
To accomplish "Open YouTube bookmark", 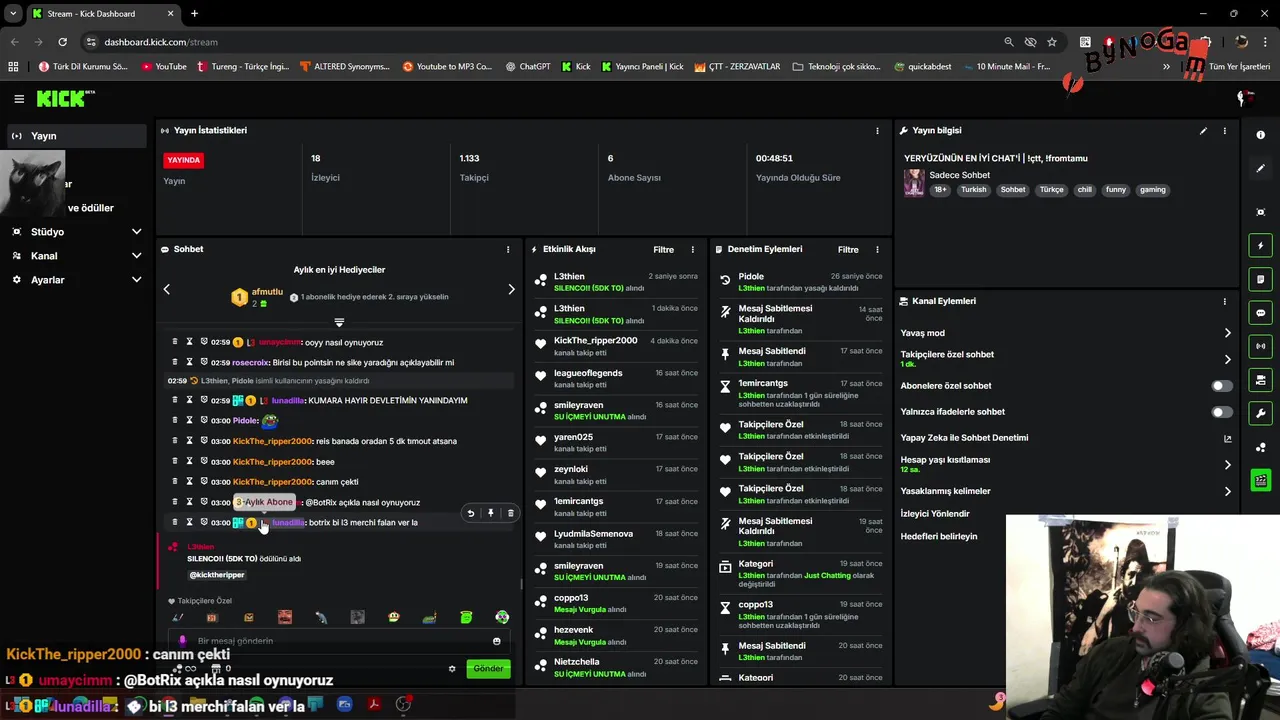I will [163, 67].
